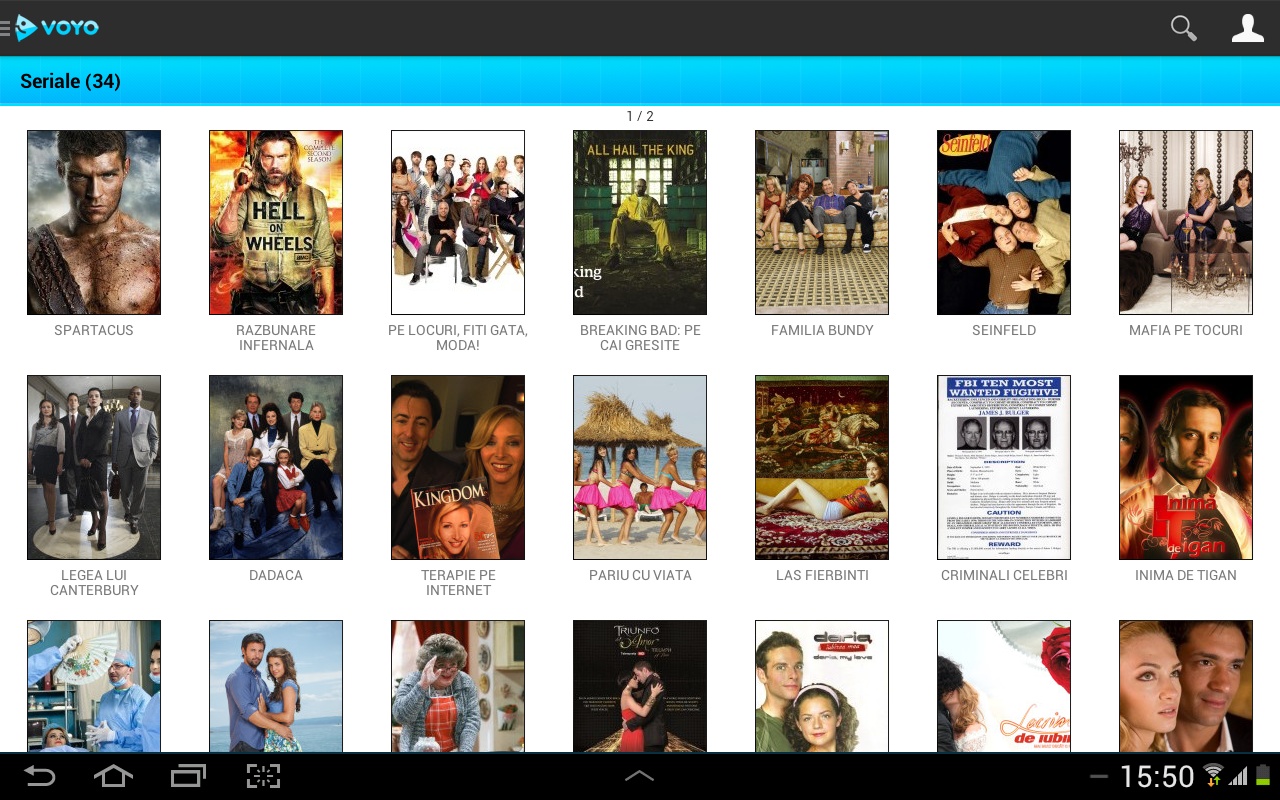Select the LAS FIERBINTI title
Image resolution: width=1280 pixels, height=800 pixels.
(x=822, y=575)
